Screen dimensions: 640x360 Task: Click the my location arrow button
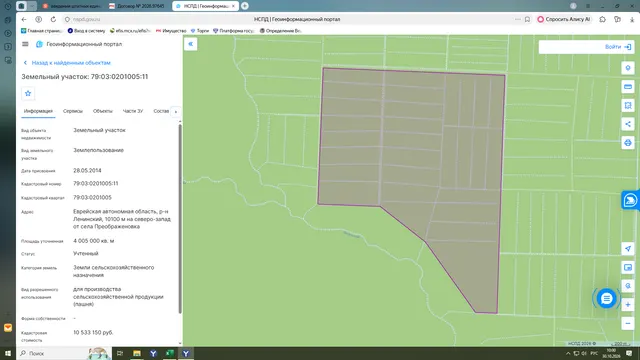628,249
